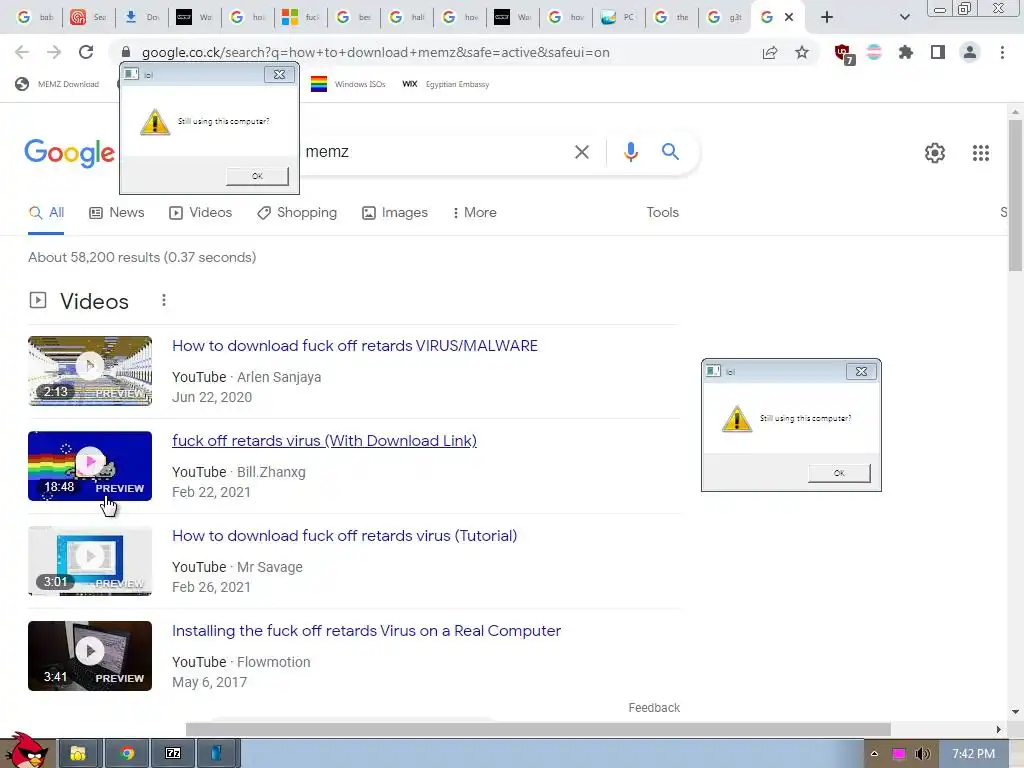Expand the More search filters

click(475, 213)
